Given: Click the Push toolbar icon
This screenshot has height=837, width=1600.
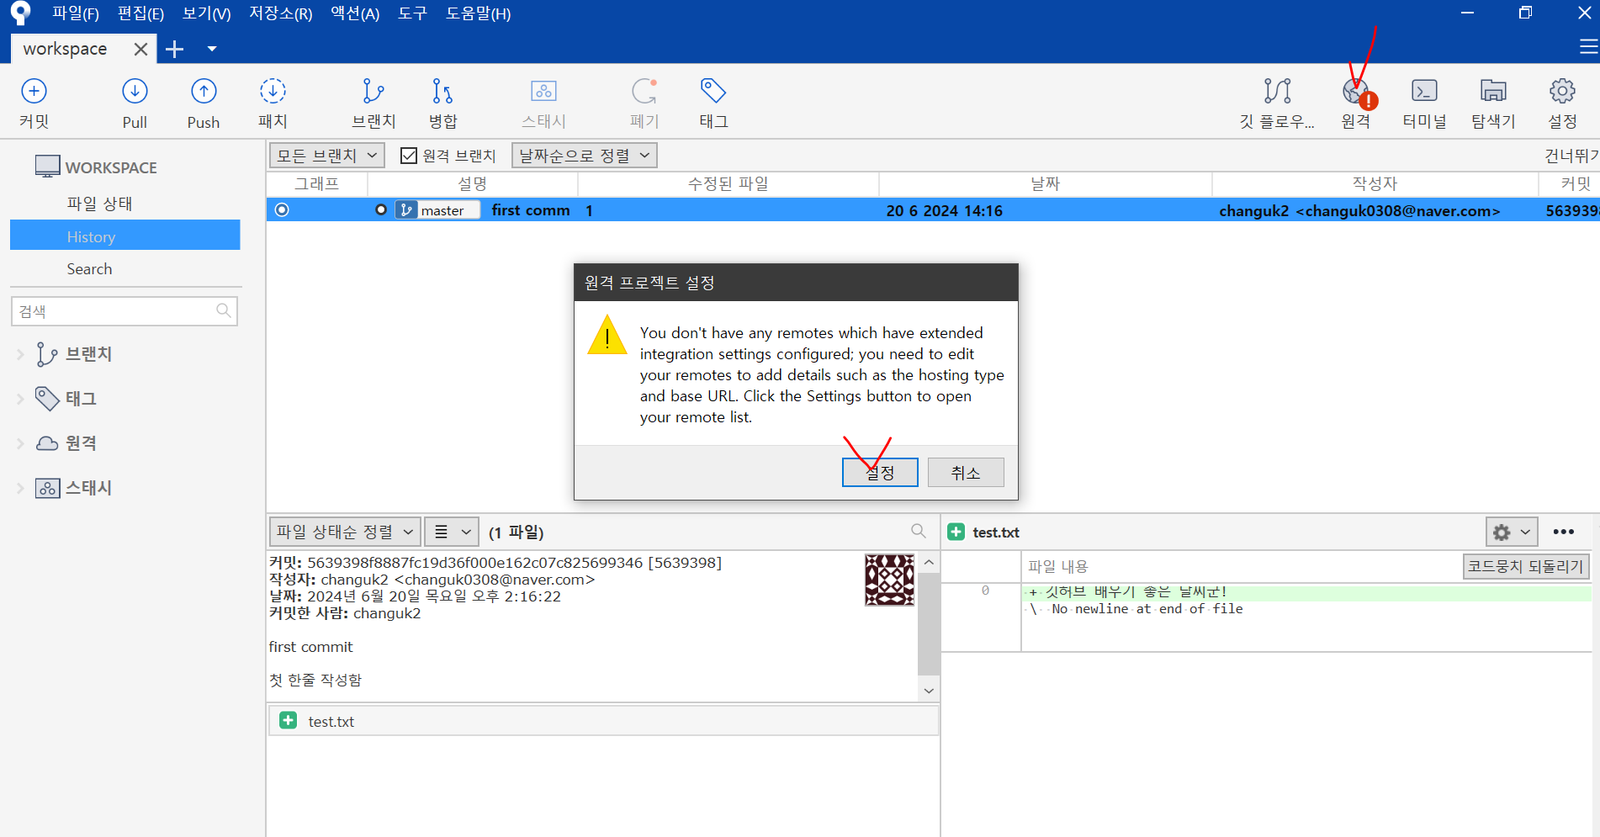Looking at the screenshot, I should click(x=204, y=92).
